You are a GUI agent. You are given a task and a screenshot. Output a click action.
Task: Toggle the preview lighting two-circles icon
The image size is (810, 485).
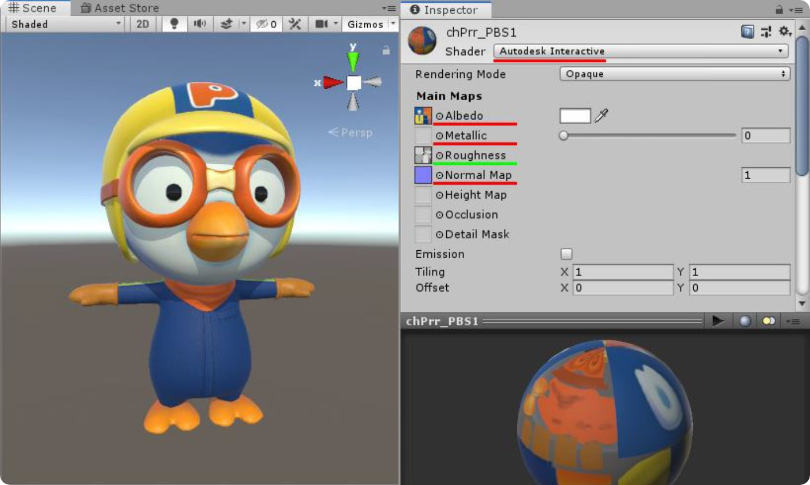coord(768,321)
